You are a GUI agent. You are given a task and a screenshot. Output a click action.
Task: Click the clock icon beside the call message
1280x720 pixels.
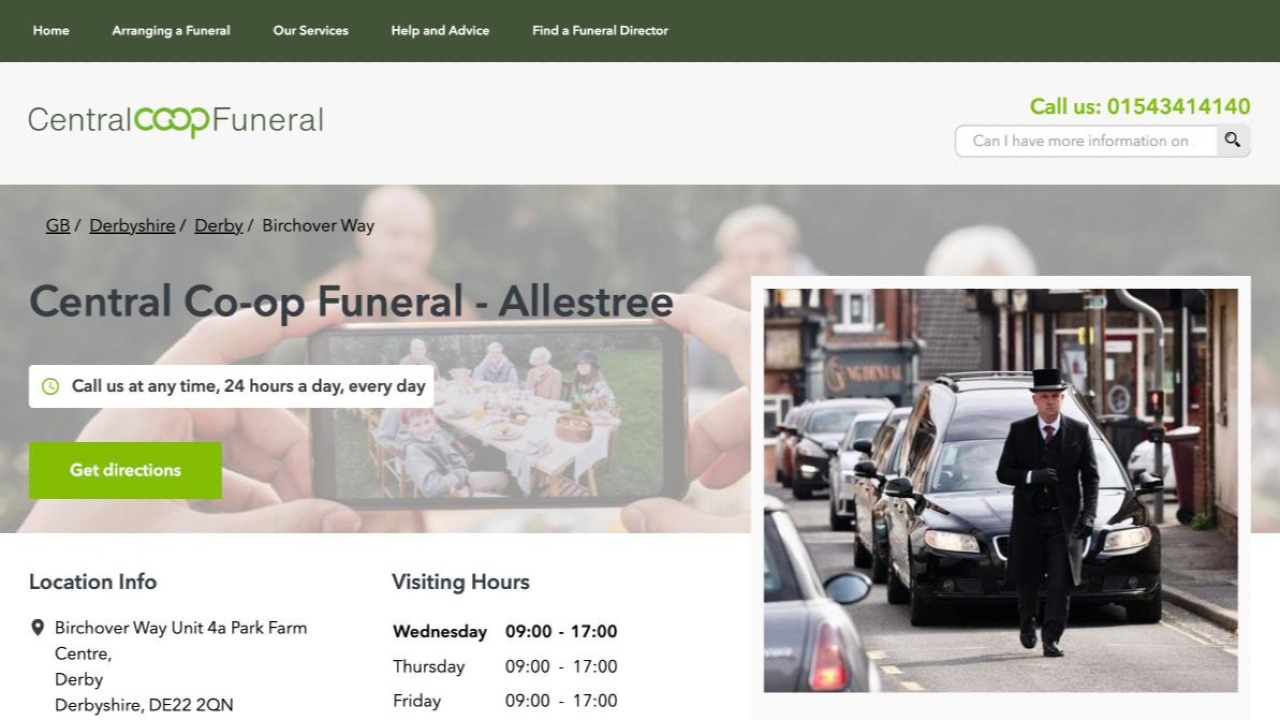tap(50, 386)
